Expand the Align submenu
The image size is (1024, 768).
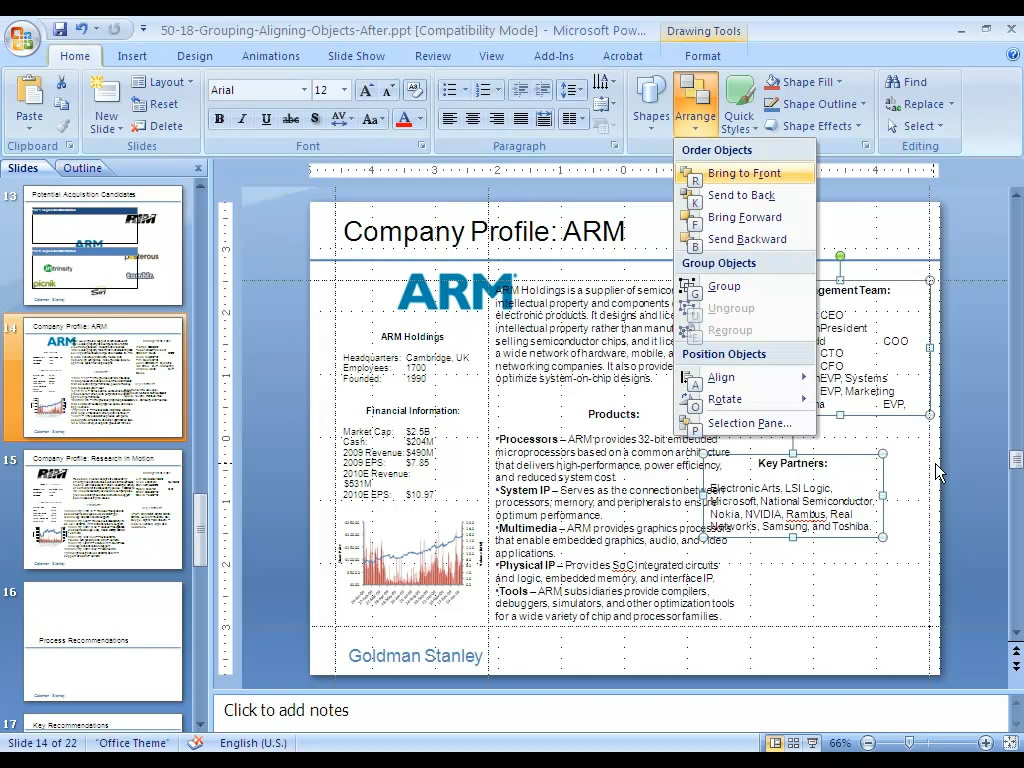745,377
